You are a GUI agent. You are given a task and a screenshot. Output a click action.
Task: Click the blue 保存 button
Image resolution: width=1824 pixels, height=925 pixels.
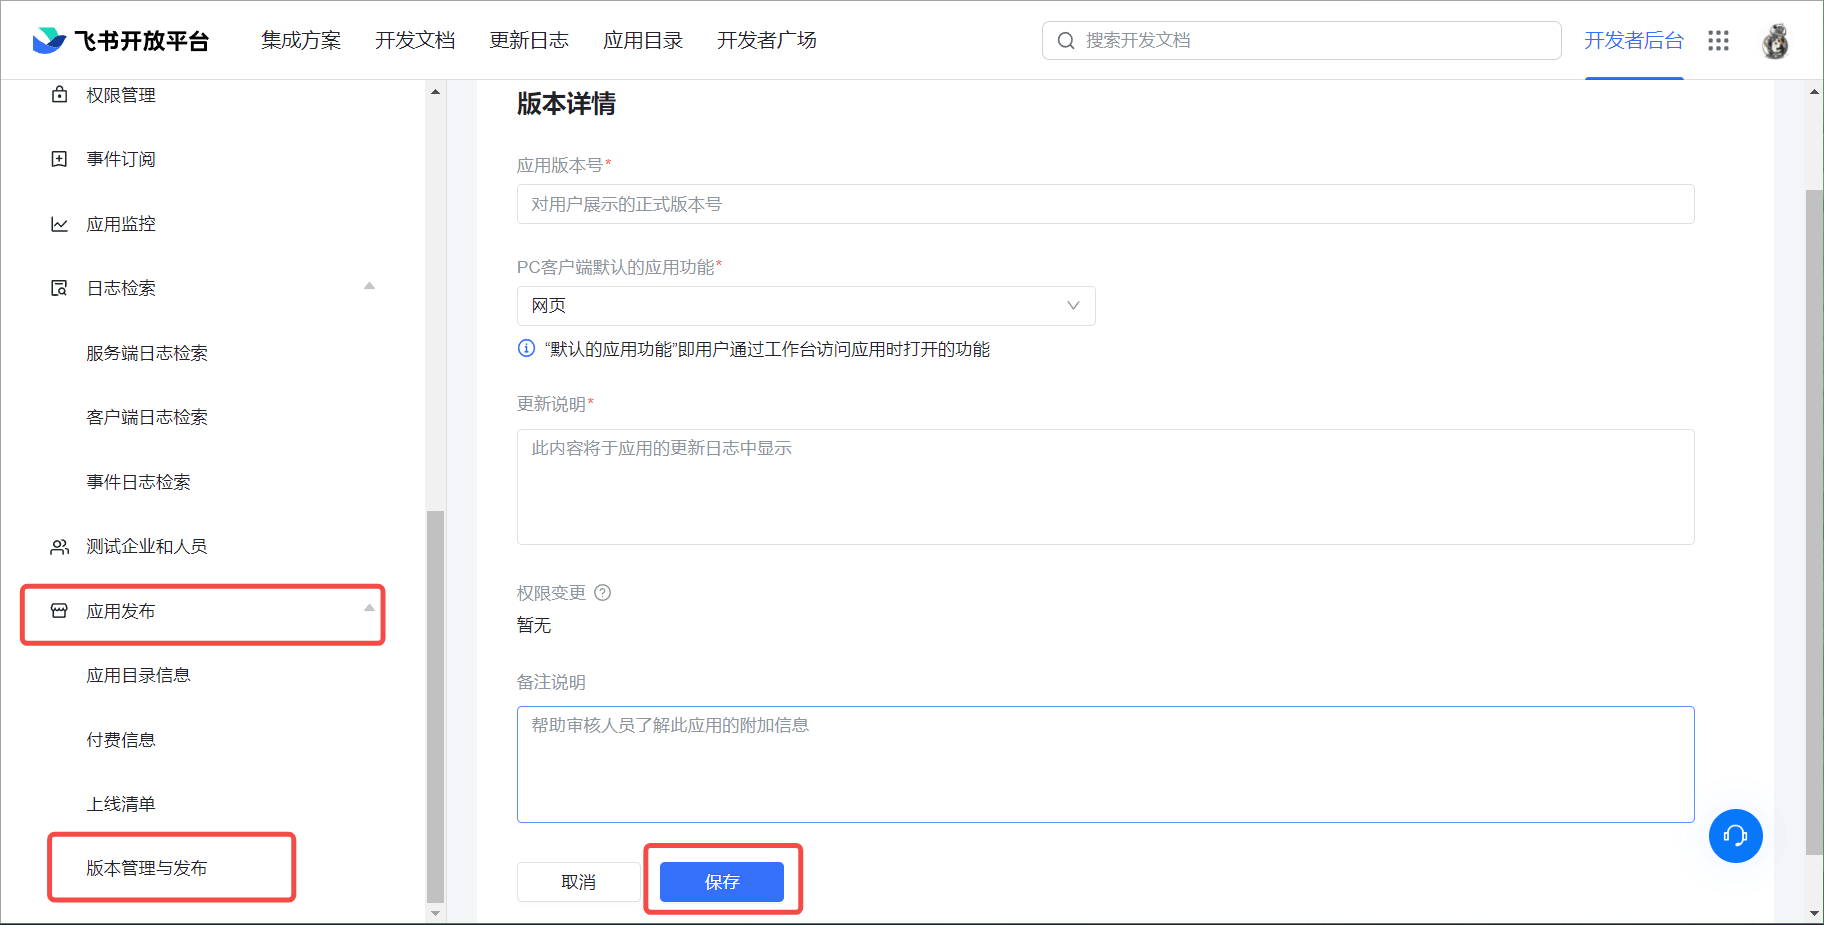721,882
